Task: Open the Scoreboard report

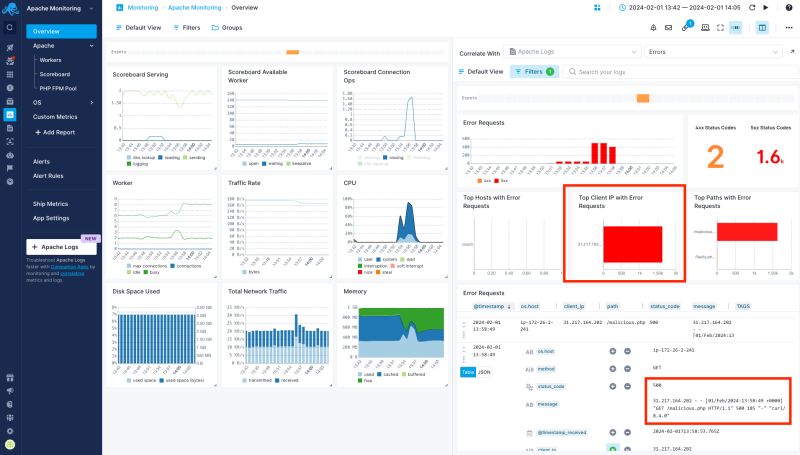Action: 55,74
